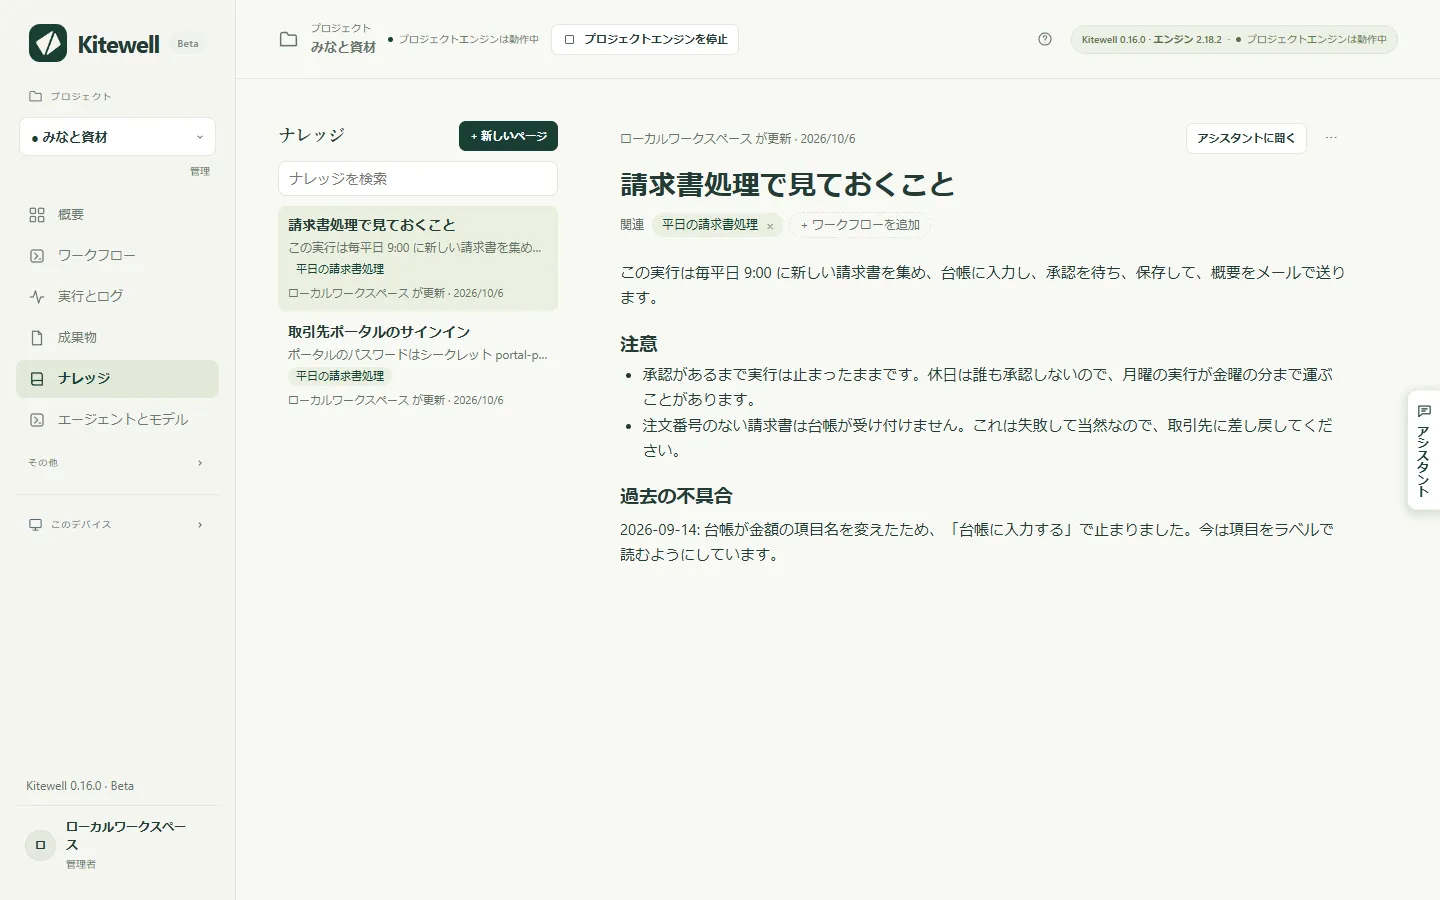
Task: Click ワークフローを追加 button
Action: (860, 225)
